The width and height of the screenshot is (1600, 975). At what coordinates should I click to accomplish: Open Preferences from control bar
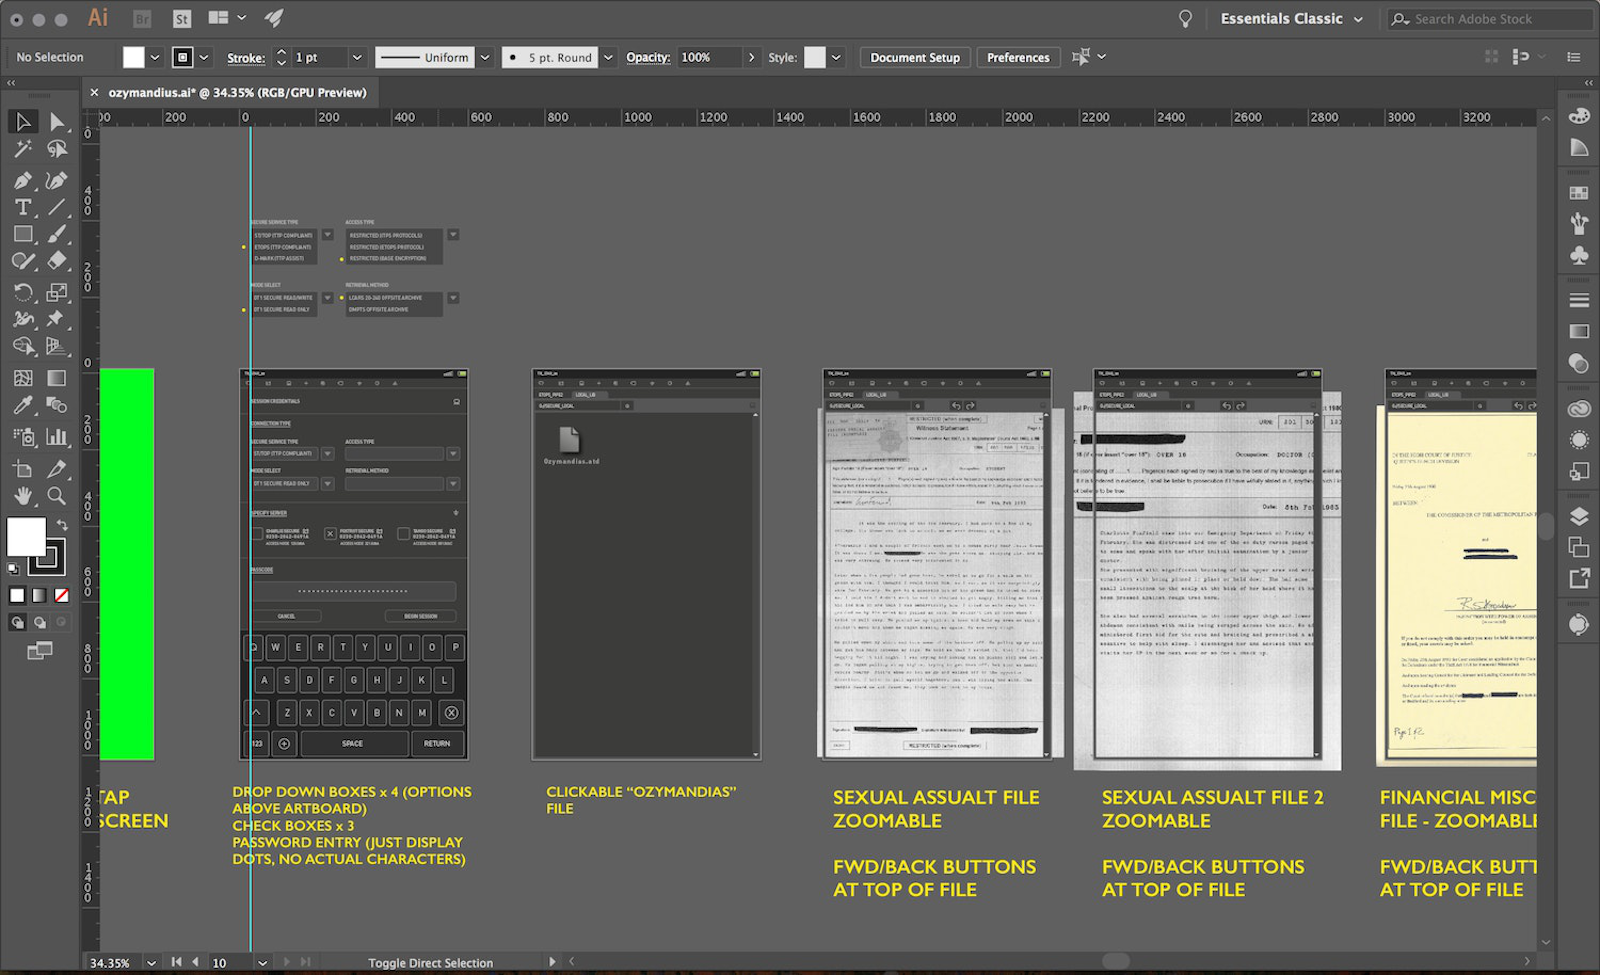pyautogui.click(x=1017, y=57)
